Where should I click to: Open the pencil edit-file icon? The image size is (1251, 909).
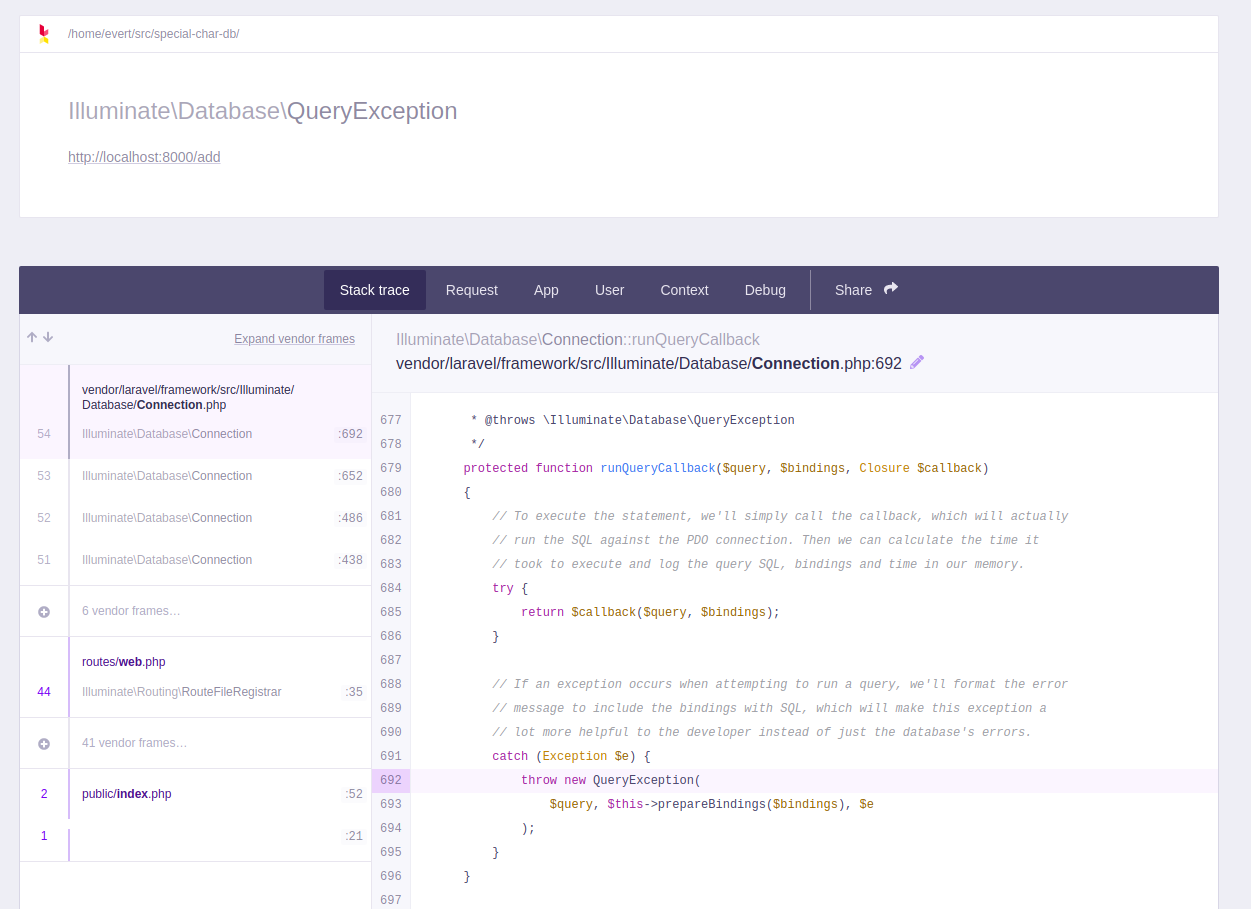click(x=917, y=362)
